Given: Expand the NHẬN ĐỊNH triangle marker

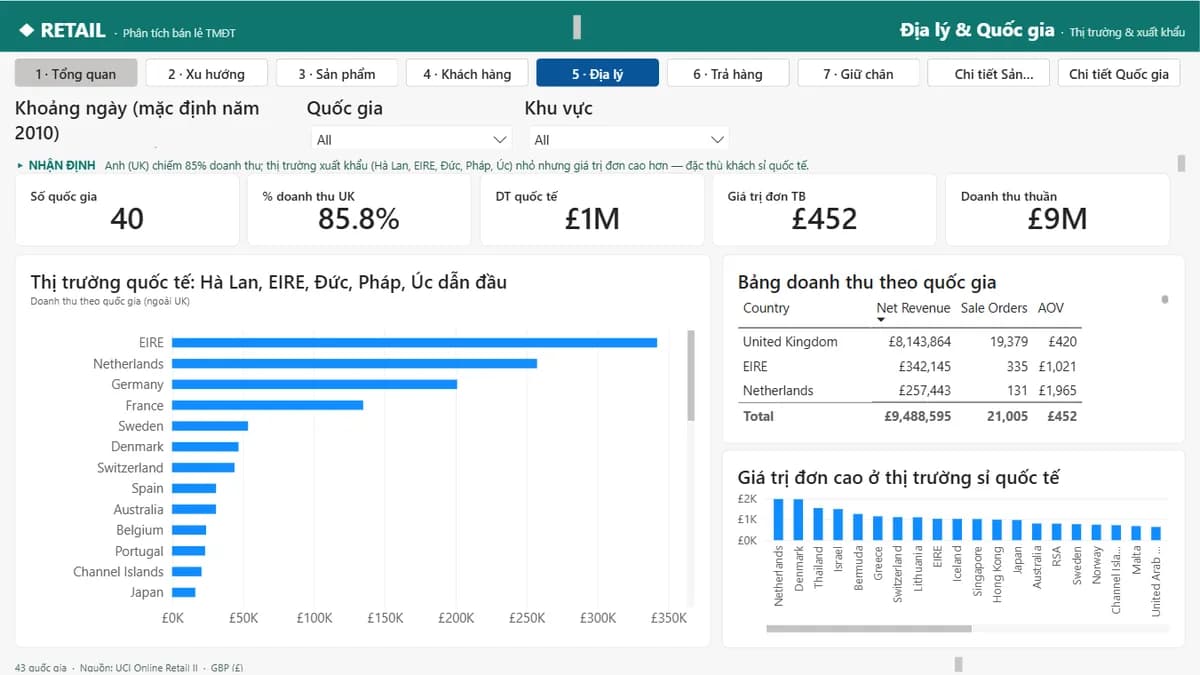Looking at the screenshot, I should [20, 165].
